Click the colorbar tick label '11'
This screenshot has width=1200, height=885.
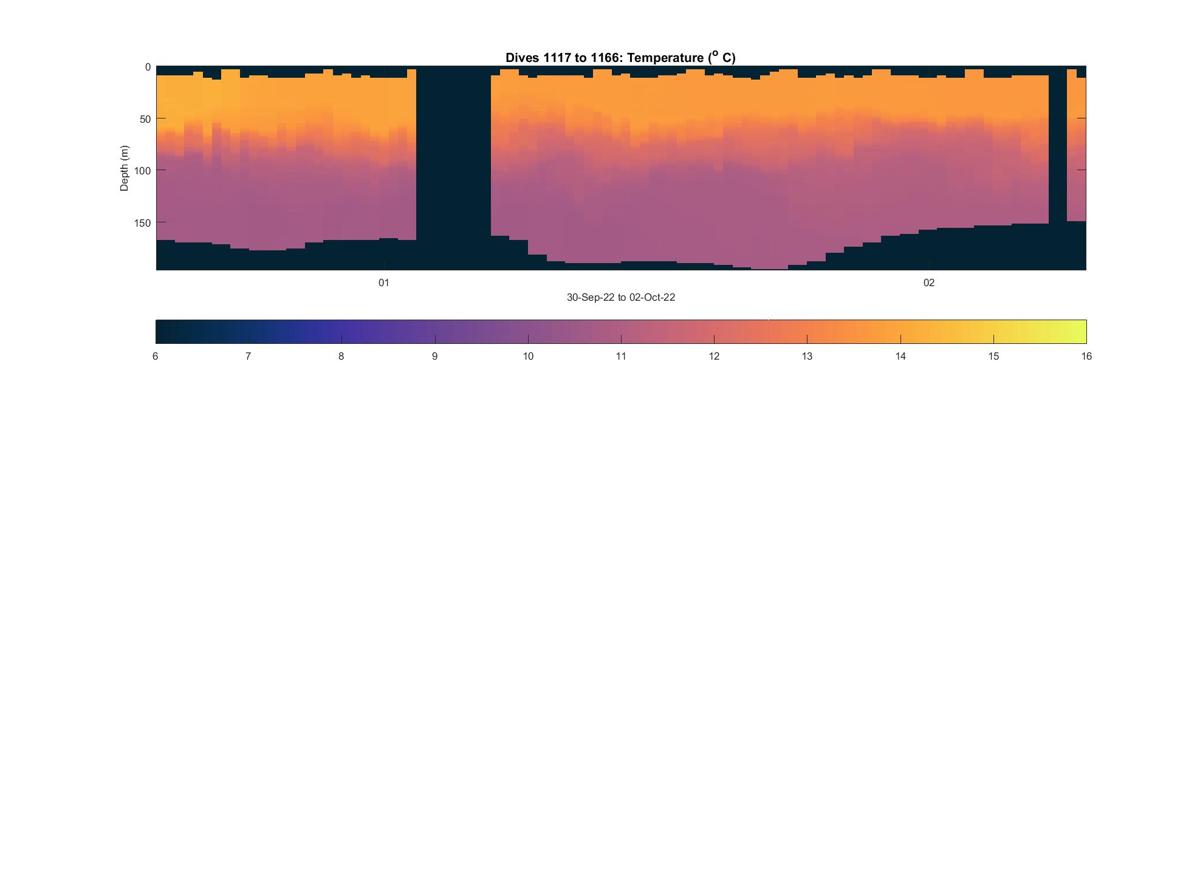[621, 356]
